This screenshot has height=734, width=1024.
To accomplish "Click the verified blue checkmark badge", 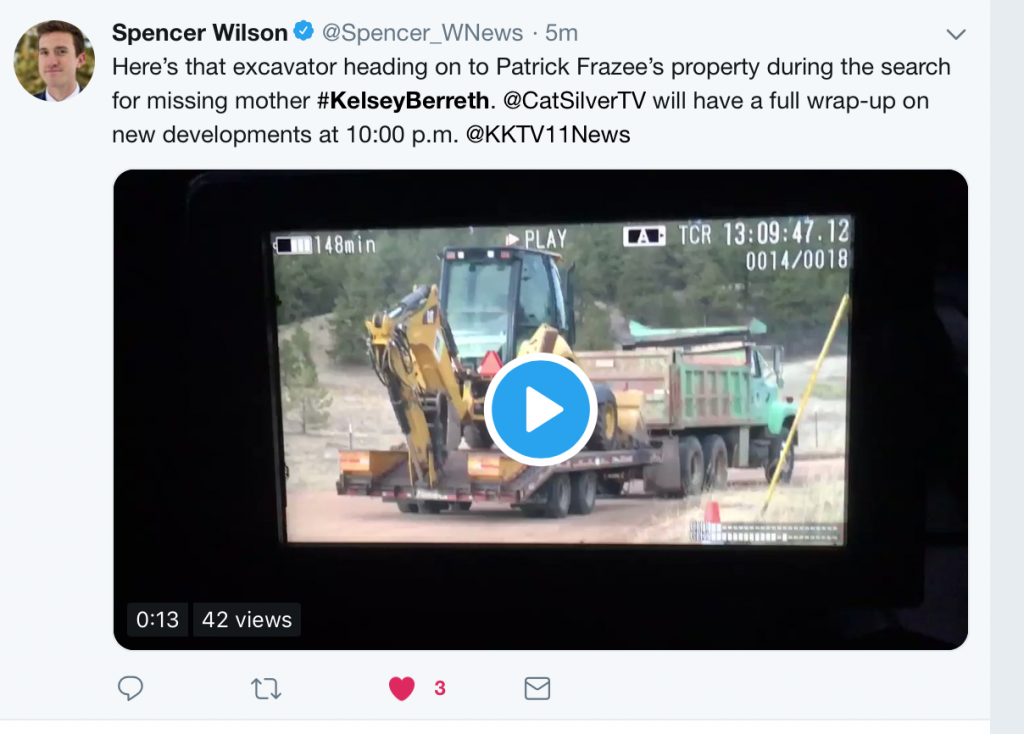I will click(x=304, y=31).
